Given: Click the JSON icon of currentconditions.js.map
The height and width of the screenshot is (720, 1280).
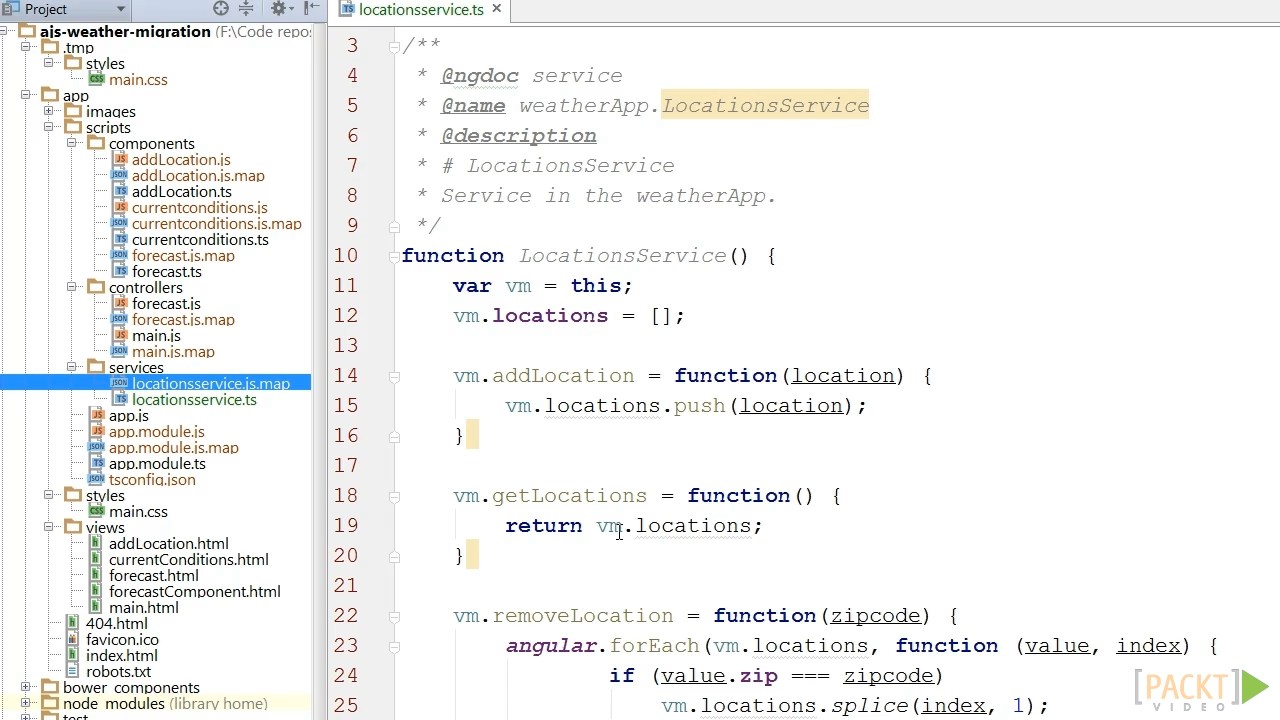Looking at the screenshot, I should point(120,223).
